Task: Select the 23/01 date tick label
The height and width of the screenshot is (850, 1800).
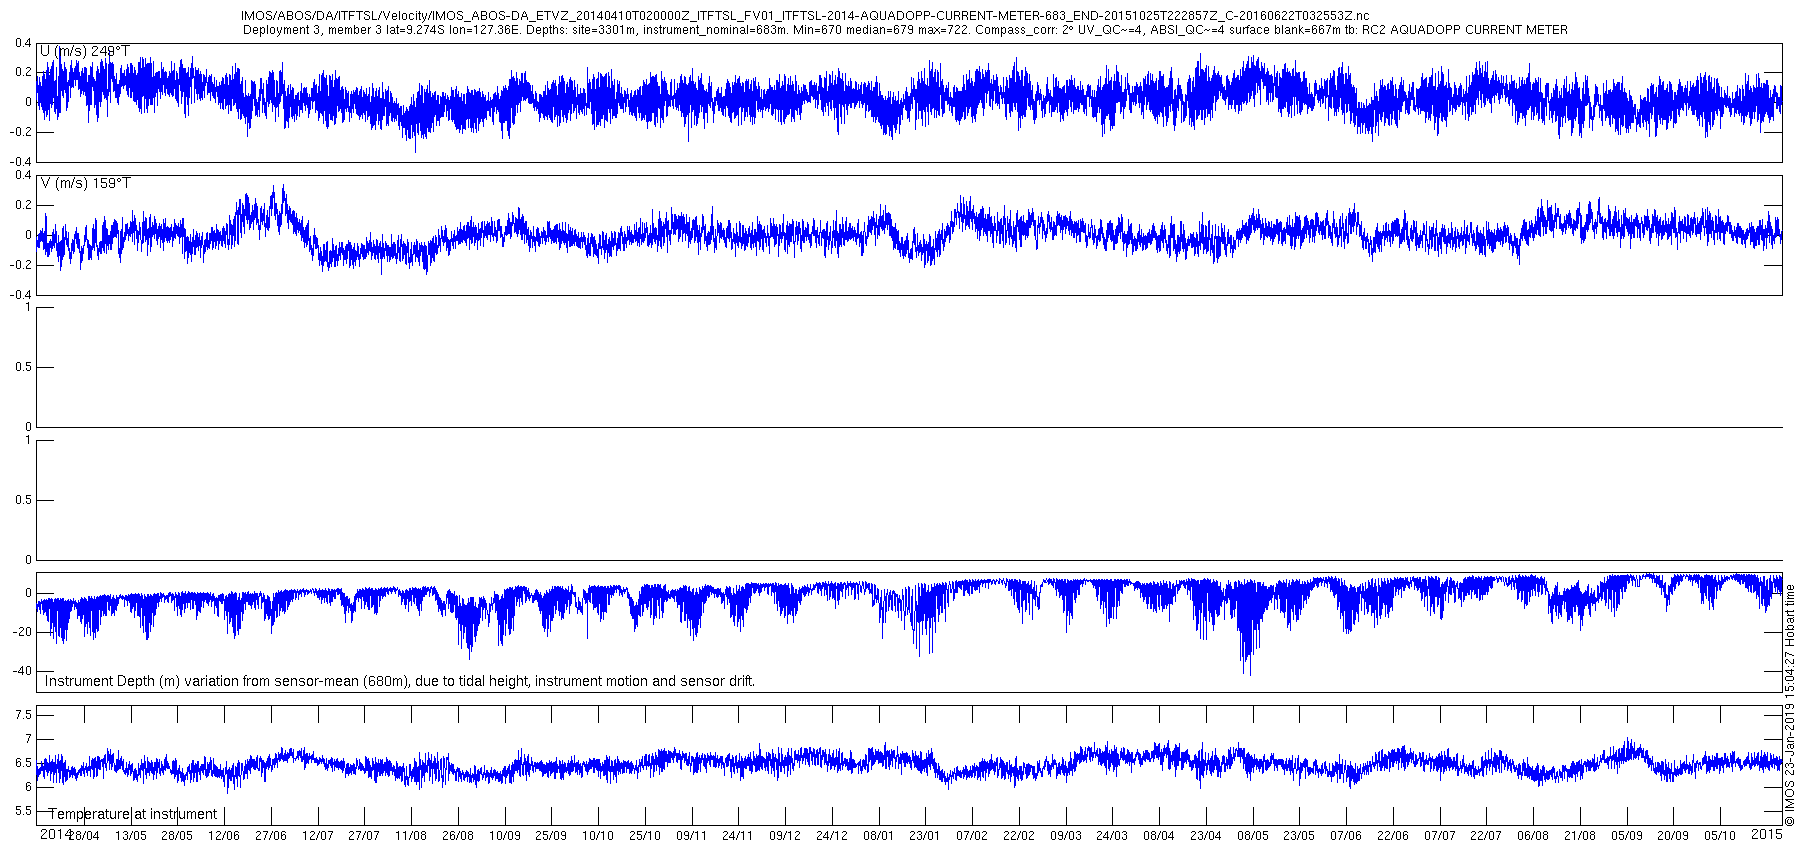Action: click(x=925, y=836)
